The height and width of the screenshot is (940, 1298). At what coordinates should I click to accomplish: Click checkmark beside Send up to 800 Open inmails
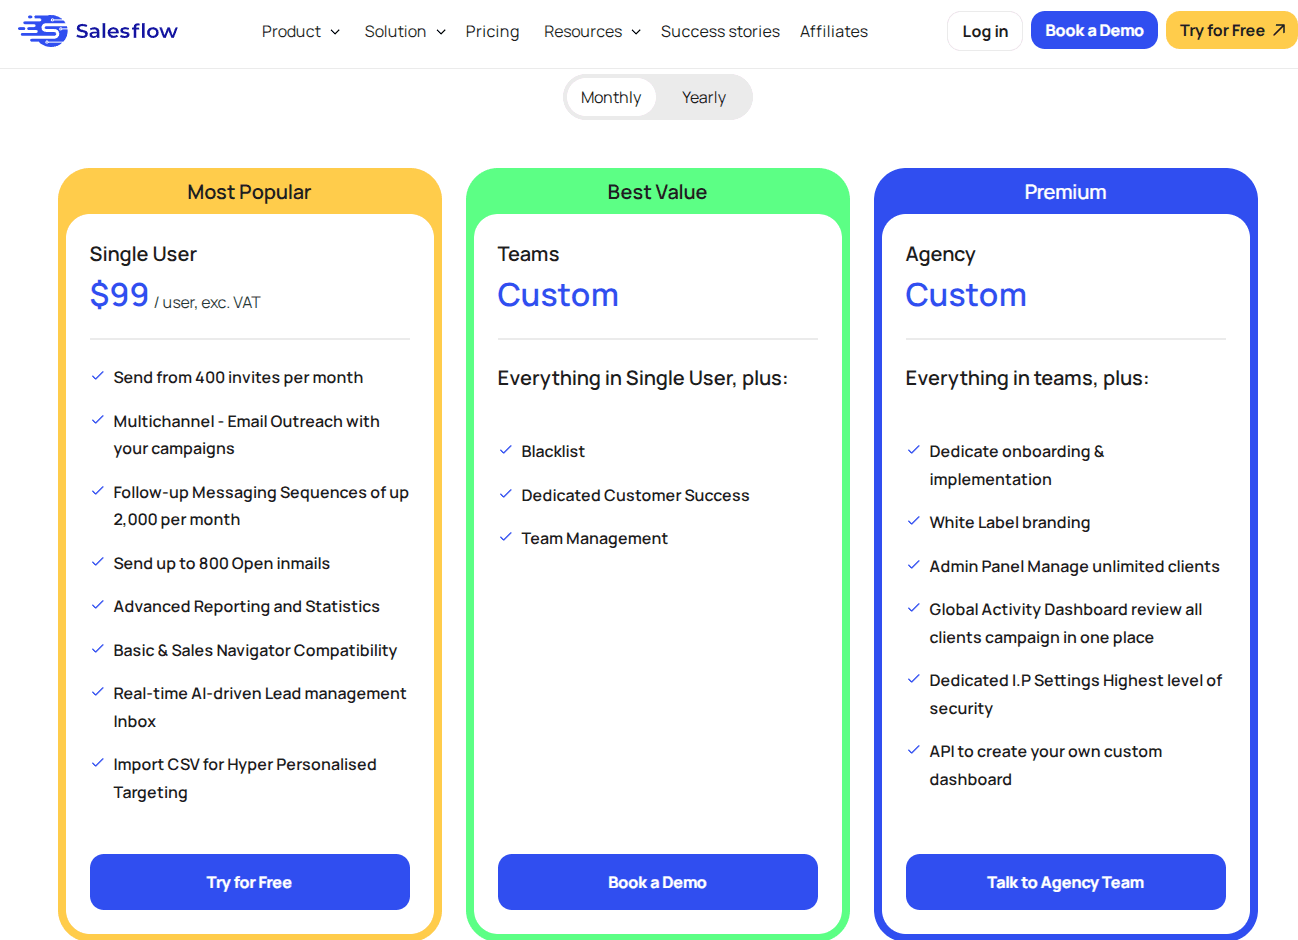coord(97,562)
